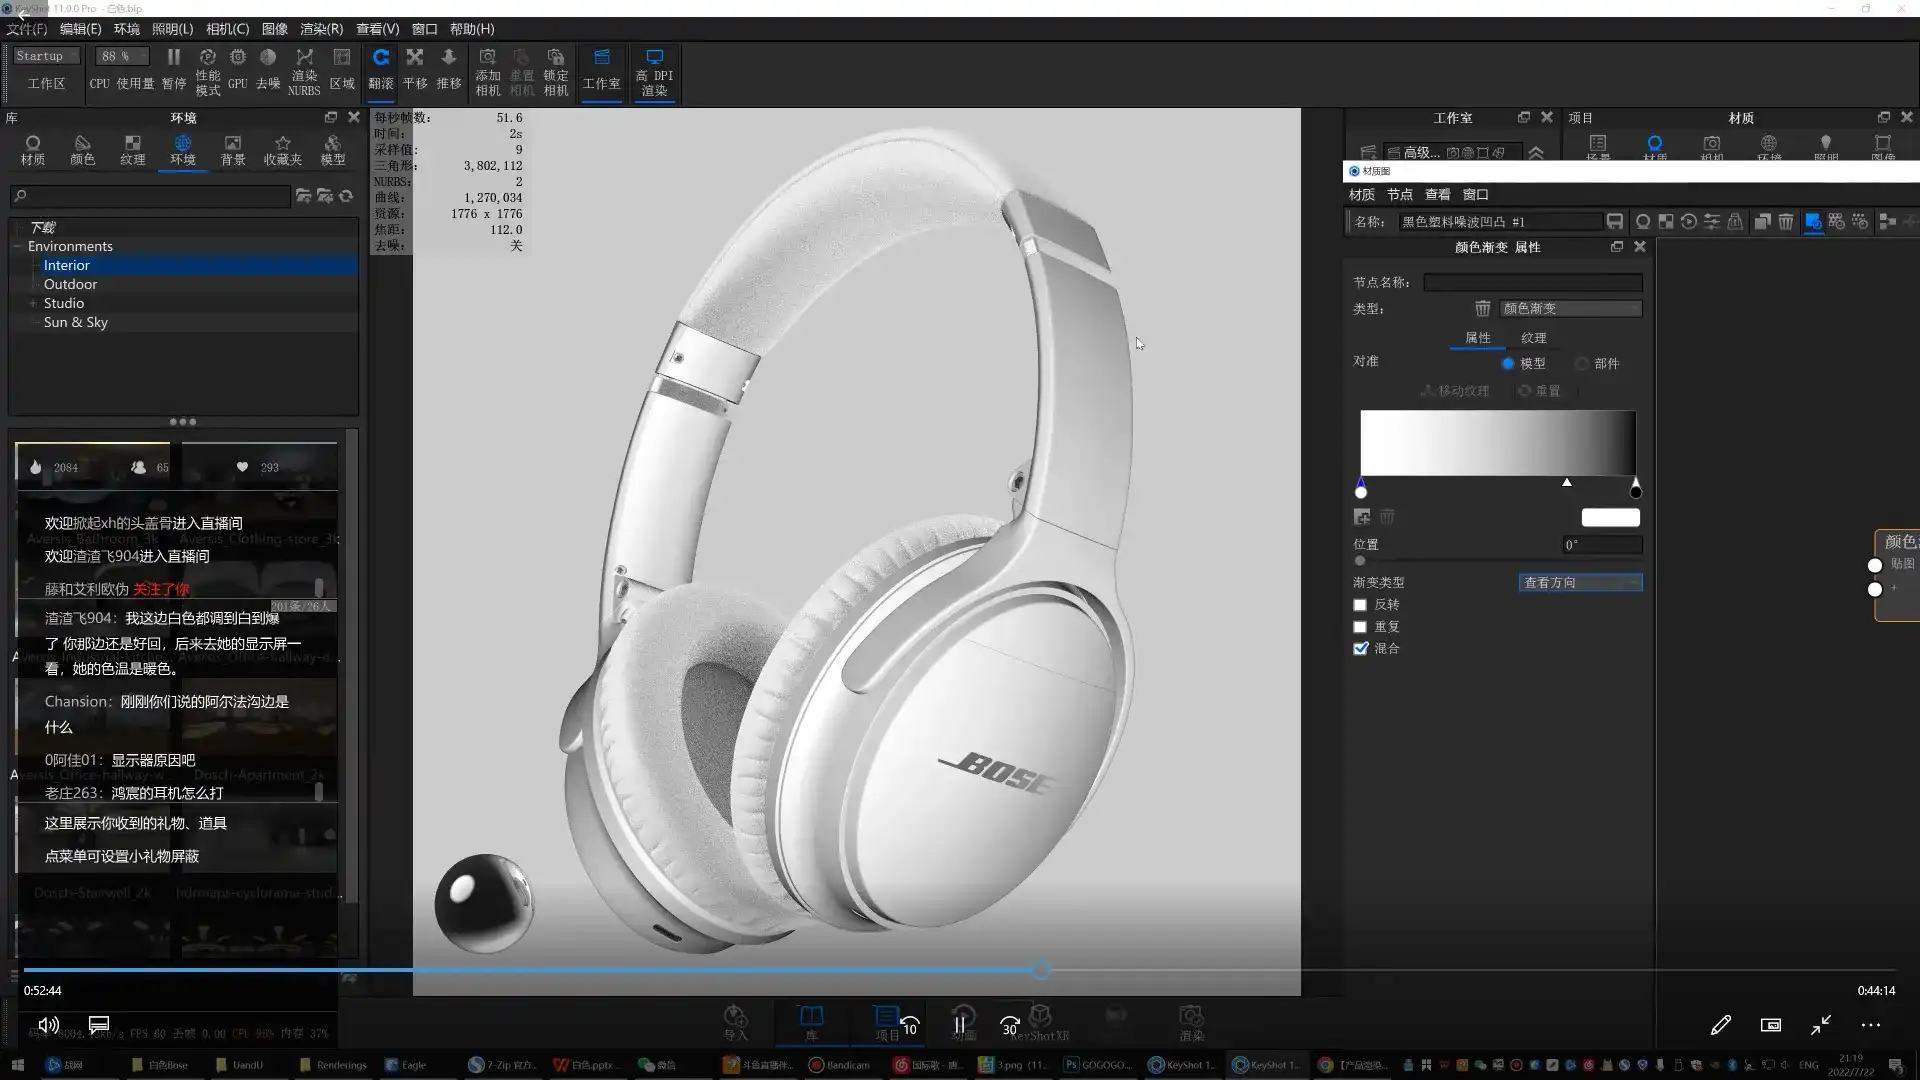Click the trash icon beside Color Gradient type

coord(1482,309)
